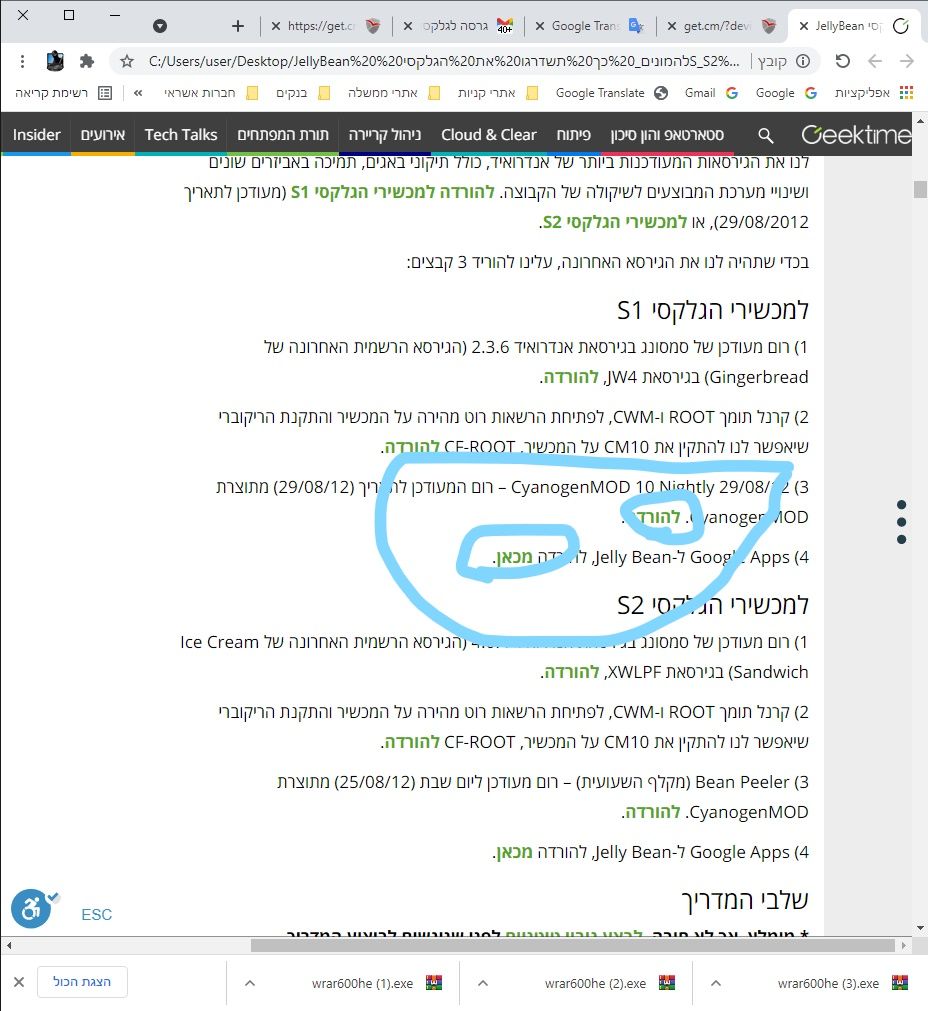Click the profile avatar icon
Image resolution: width=928 pixels, height=1011 pixels.
[x=55, y=61]
